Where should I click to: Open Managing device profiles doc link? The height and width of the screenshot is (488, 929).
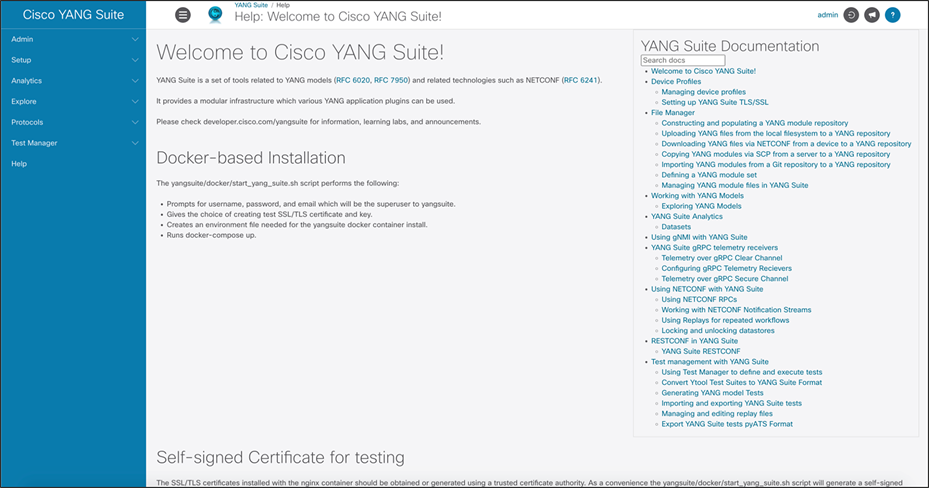click(x=704, y=92)
